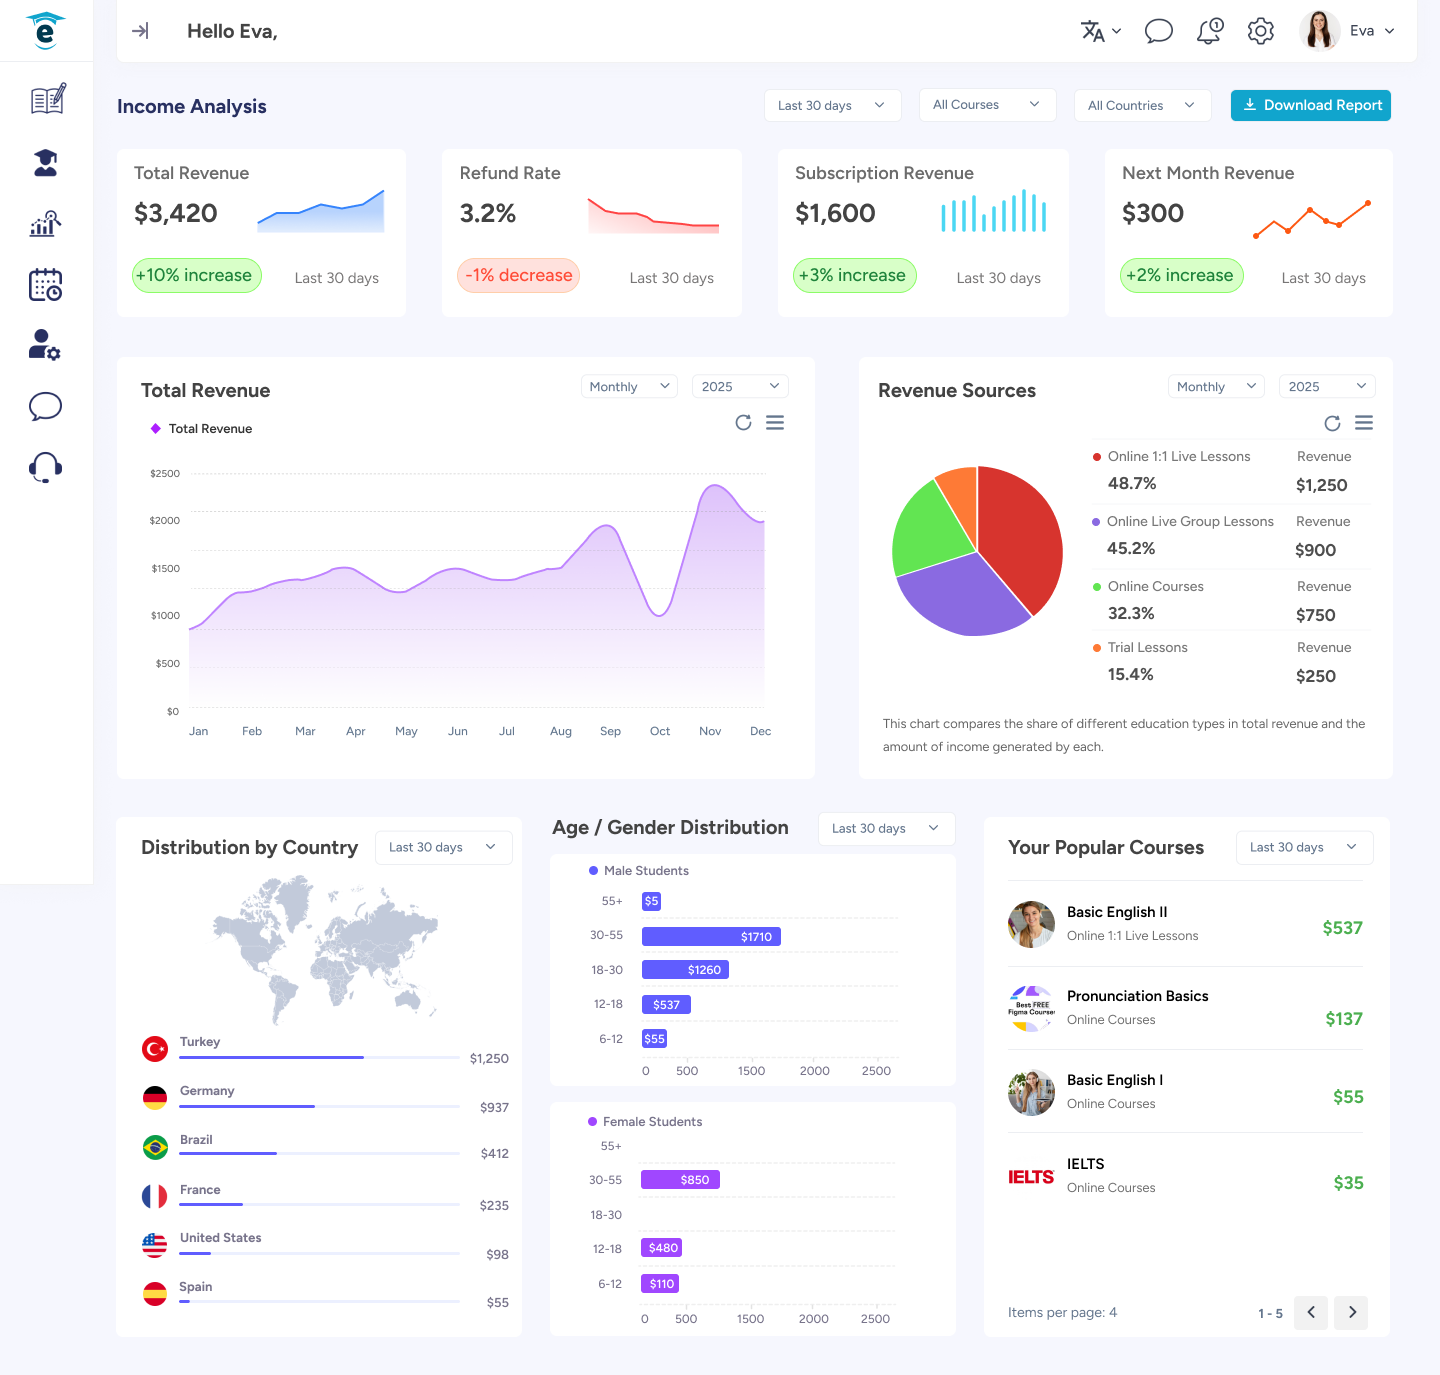Toggle the Total Revenue legend series
The height and width of the screenshot is (1375, 1440).
point(201,429)
